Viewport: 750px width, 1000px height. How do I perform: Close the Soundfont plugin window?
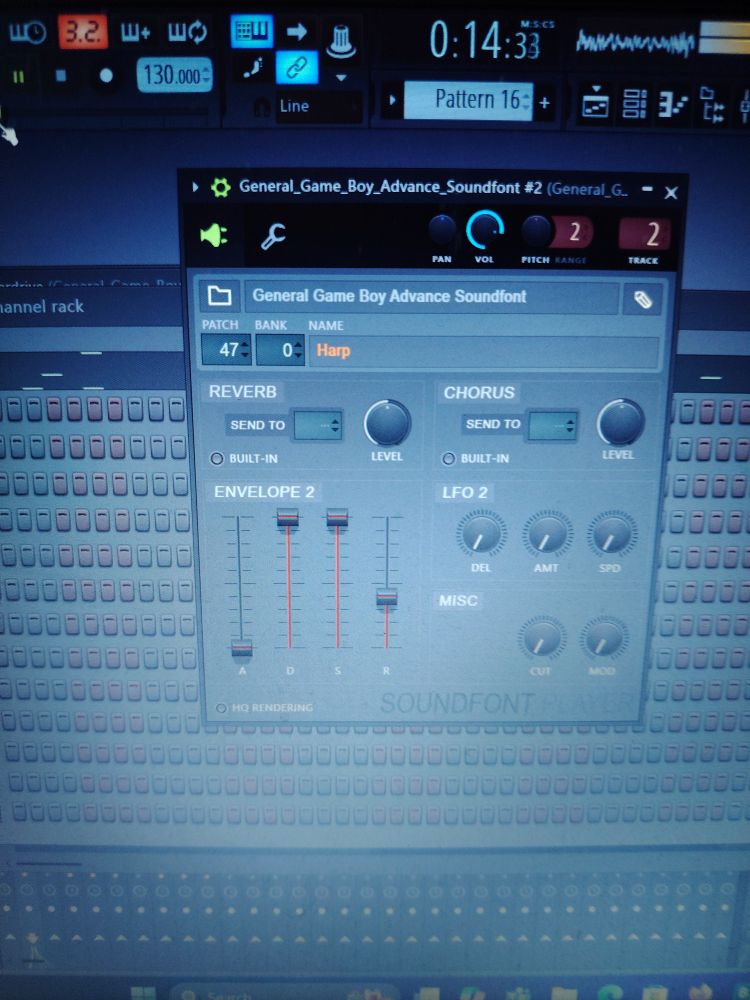[x=671, y=192]
